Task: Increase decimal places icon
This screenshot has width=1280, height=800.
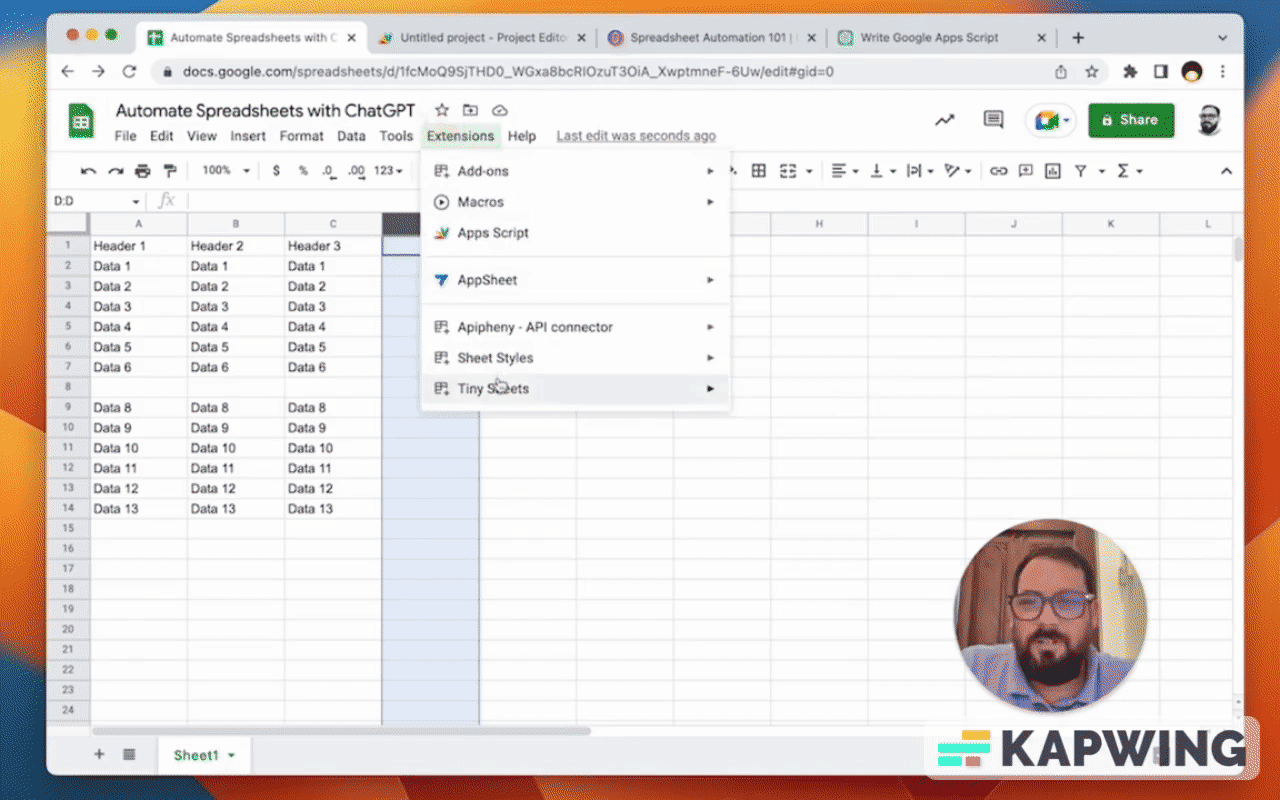Action: point(356,171)
